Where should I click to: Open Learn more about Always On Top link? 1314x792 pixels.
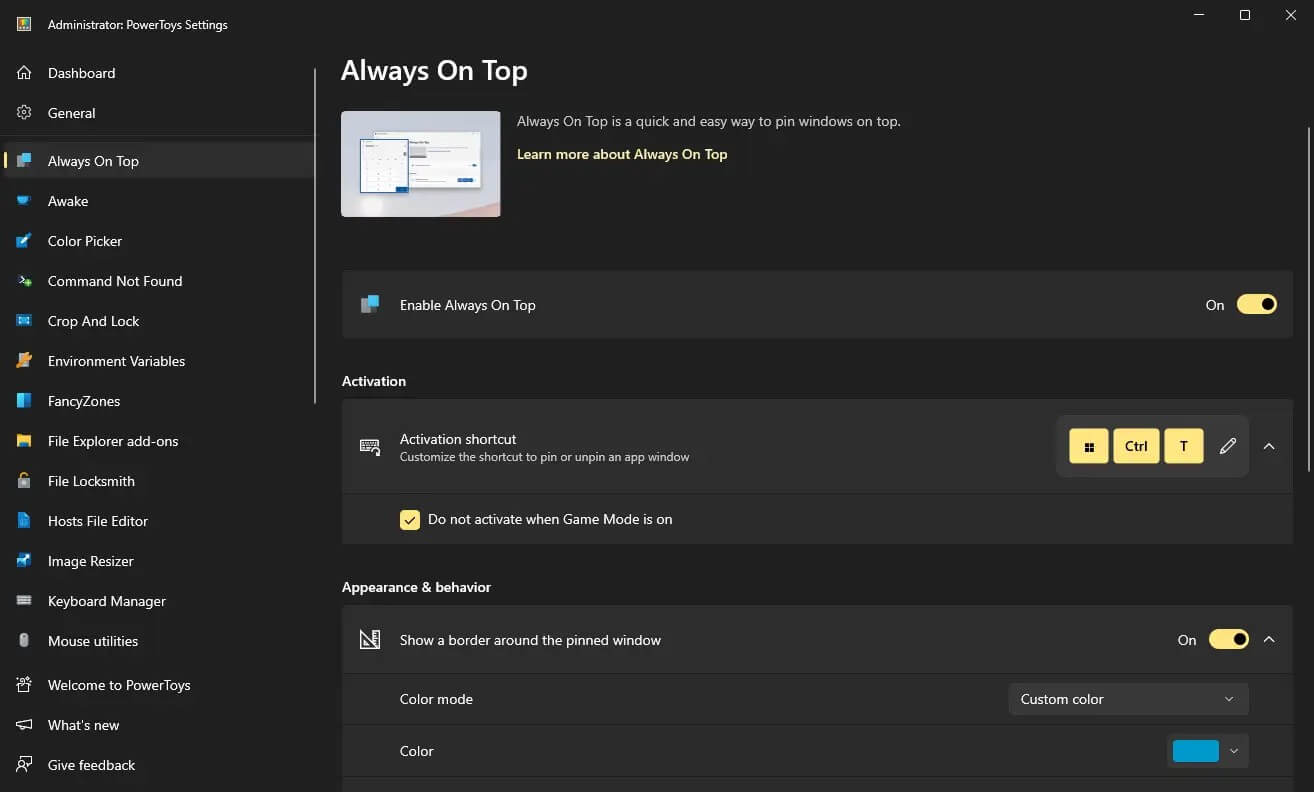[622, 154]
